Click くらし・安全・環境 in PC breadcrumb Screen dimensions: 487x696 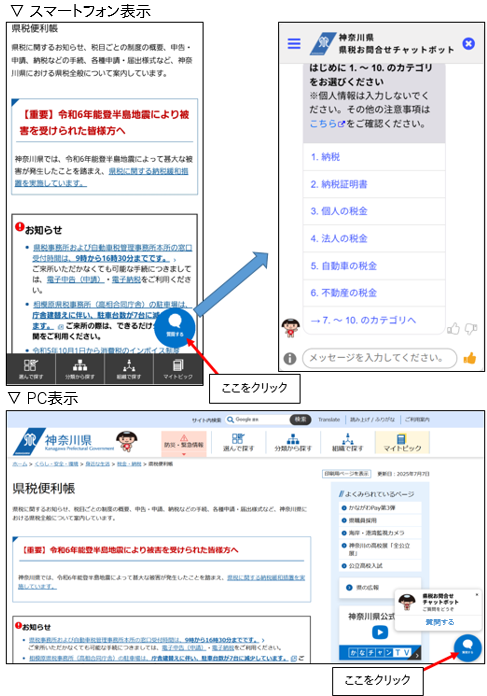click(57, 464)
